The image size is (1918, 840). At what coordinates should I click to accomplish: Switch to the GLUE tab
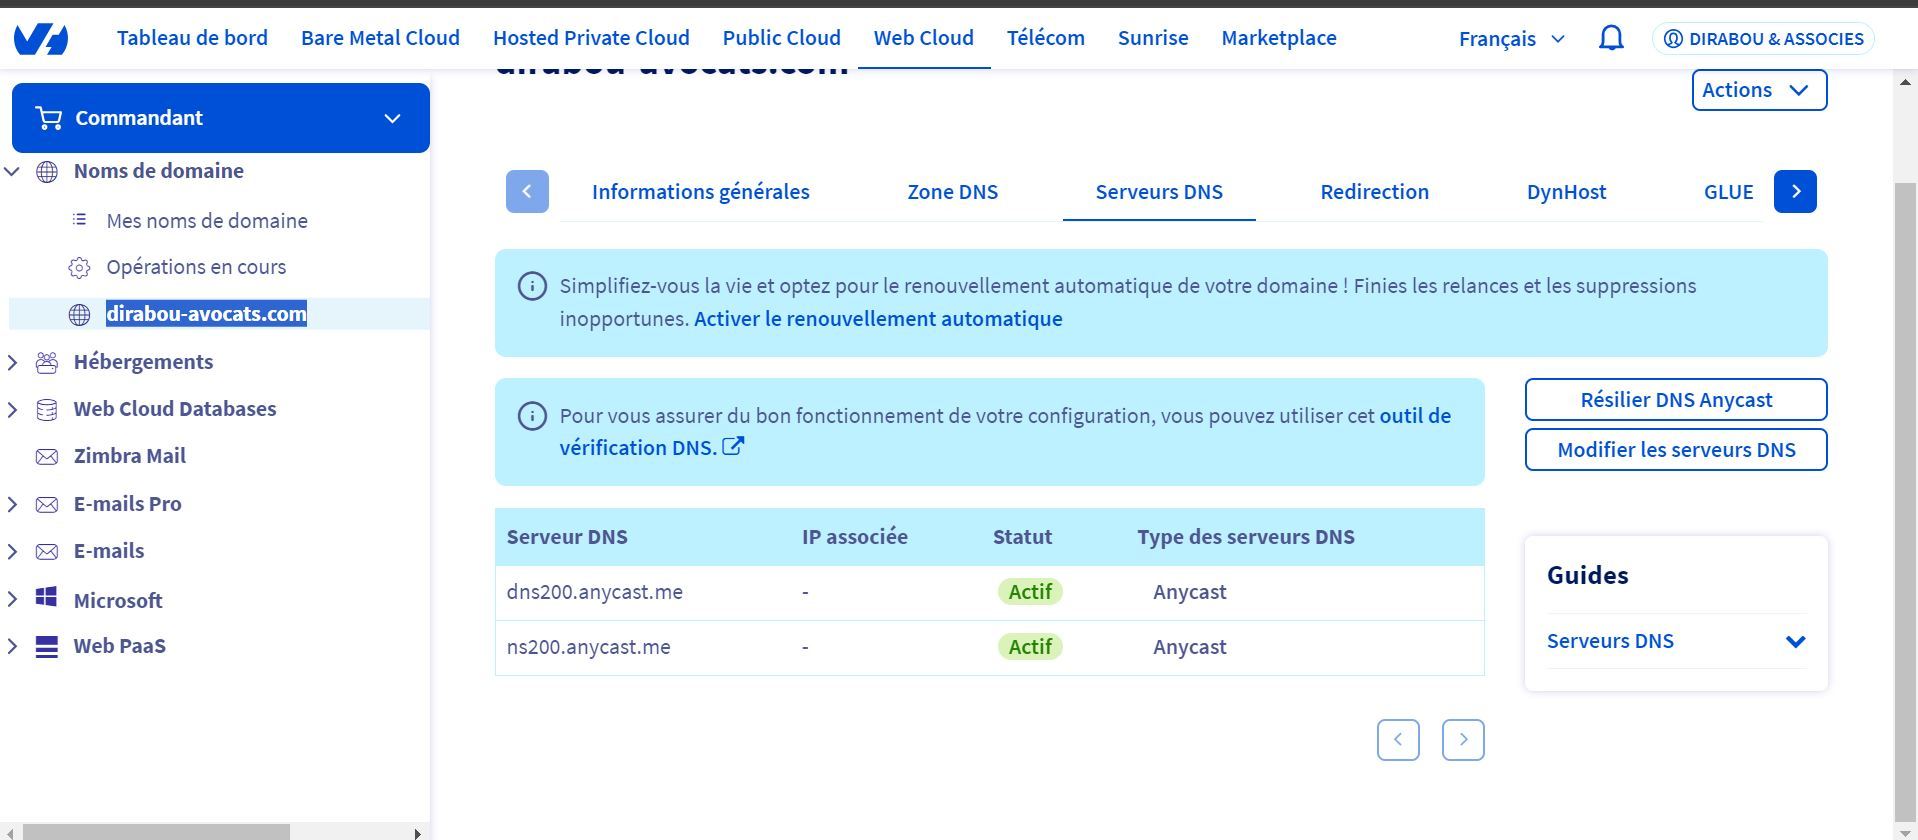pos(1728,192)
